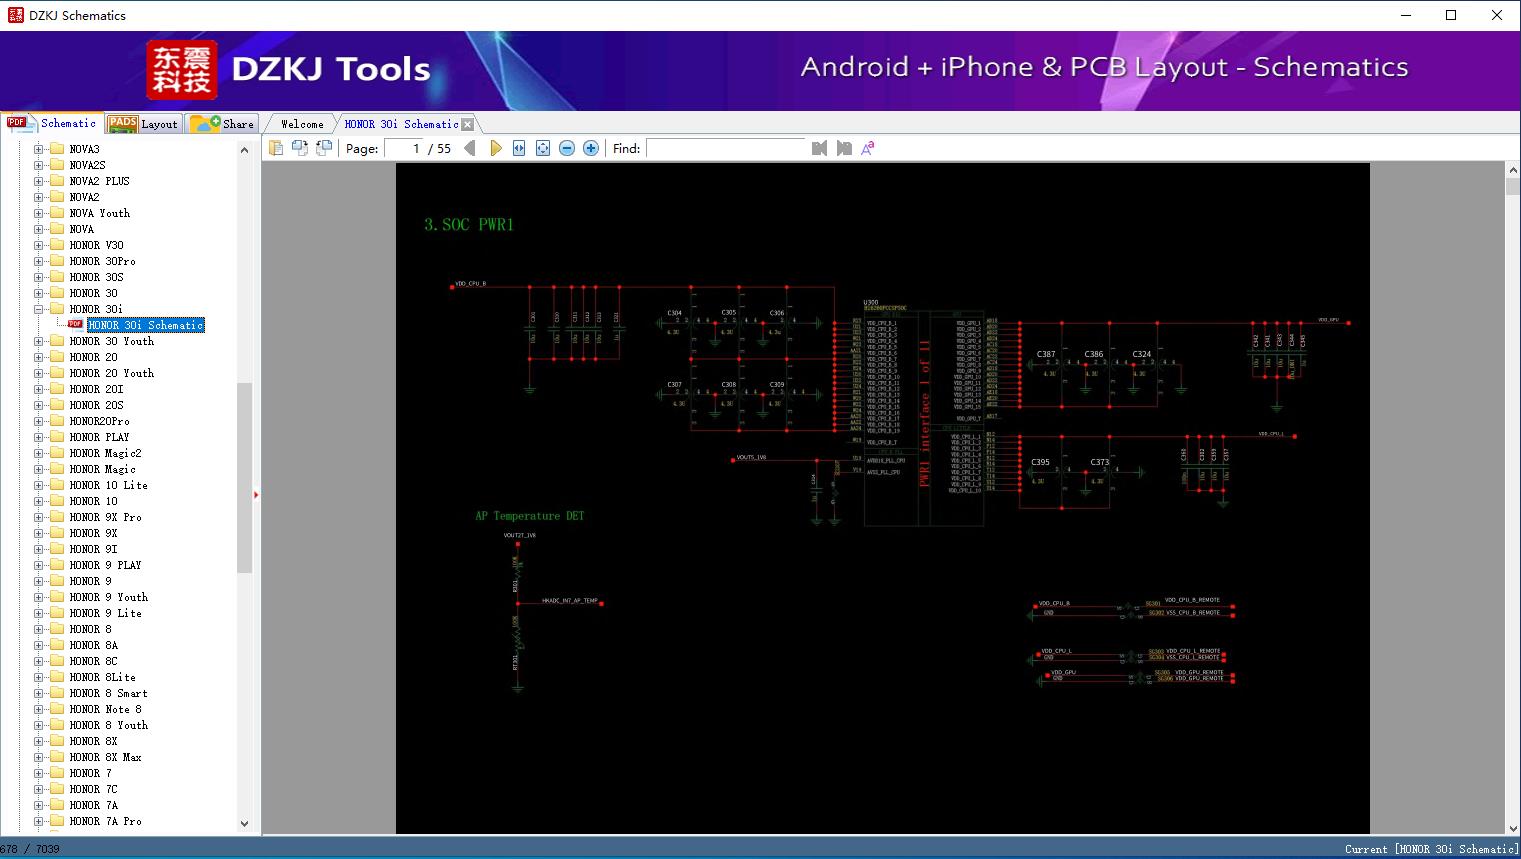
Task: Close the HONOR 30i Schematic tab
Action: (x=467, y=124)
